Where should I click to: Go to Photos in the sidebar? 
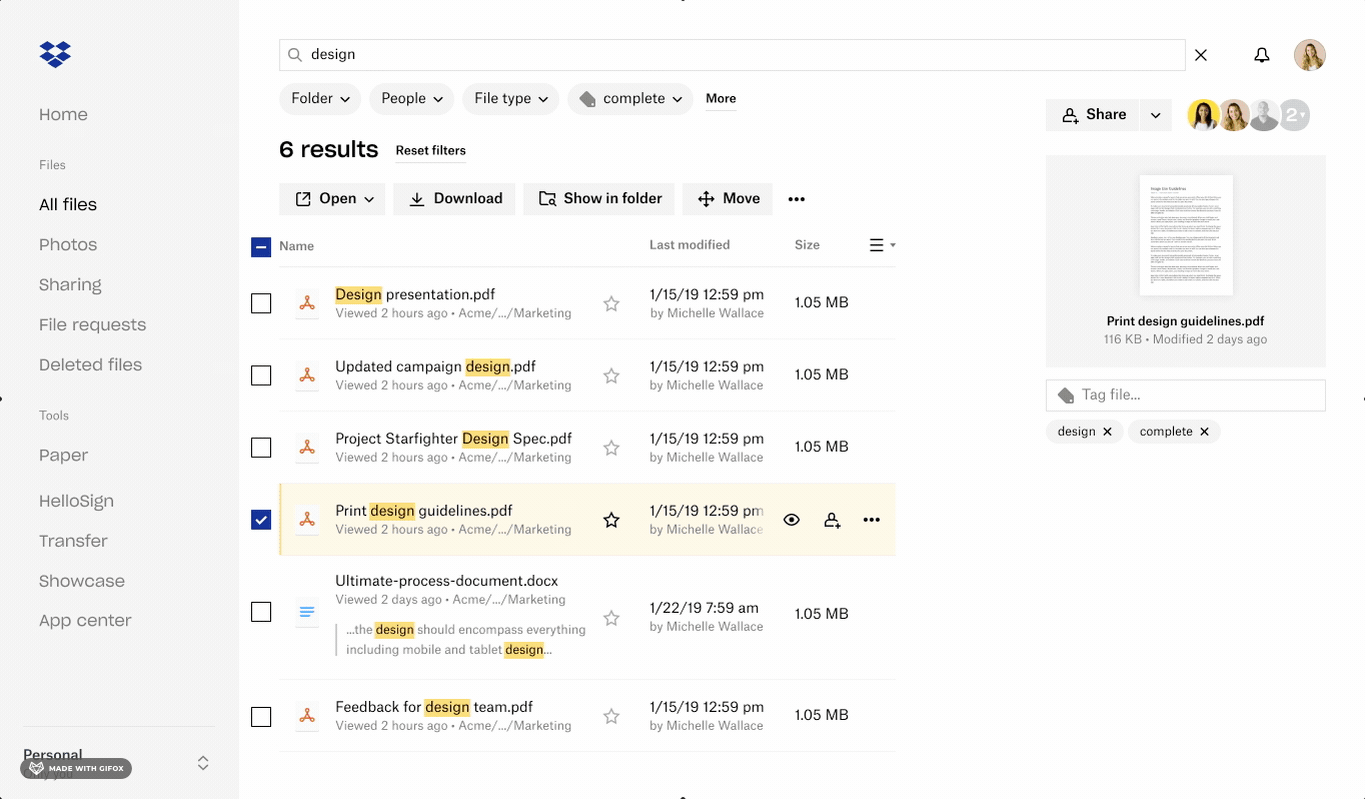coord(68,245)
